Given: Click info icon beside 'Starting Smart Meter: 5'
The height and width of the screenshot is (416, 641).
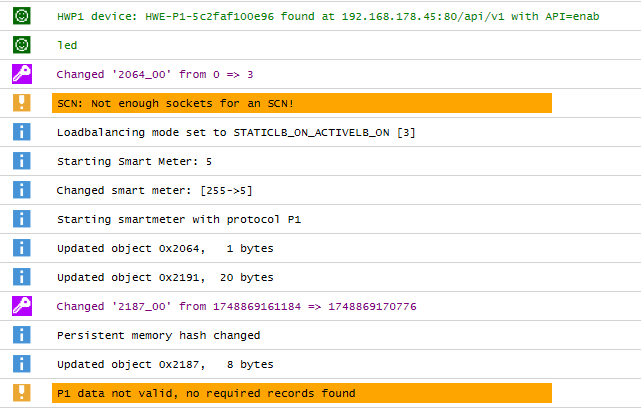Looking at the screenshot, I should tap(22, 161).
